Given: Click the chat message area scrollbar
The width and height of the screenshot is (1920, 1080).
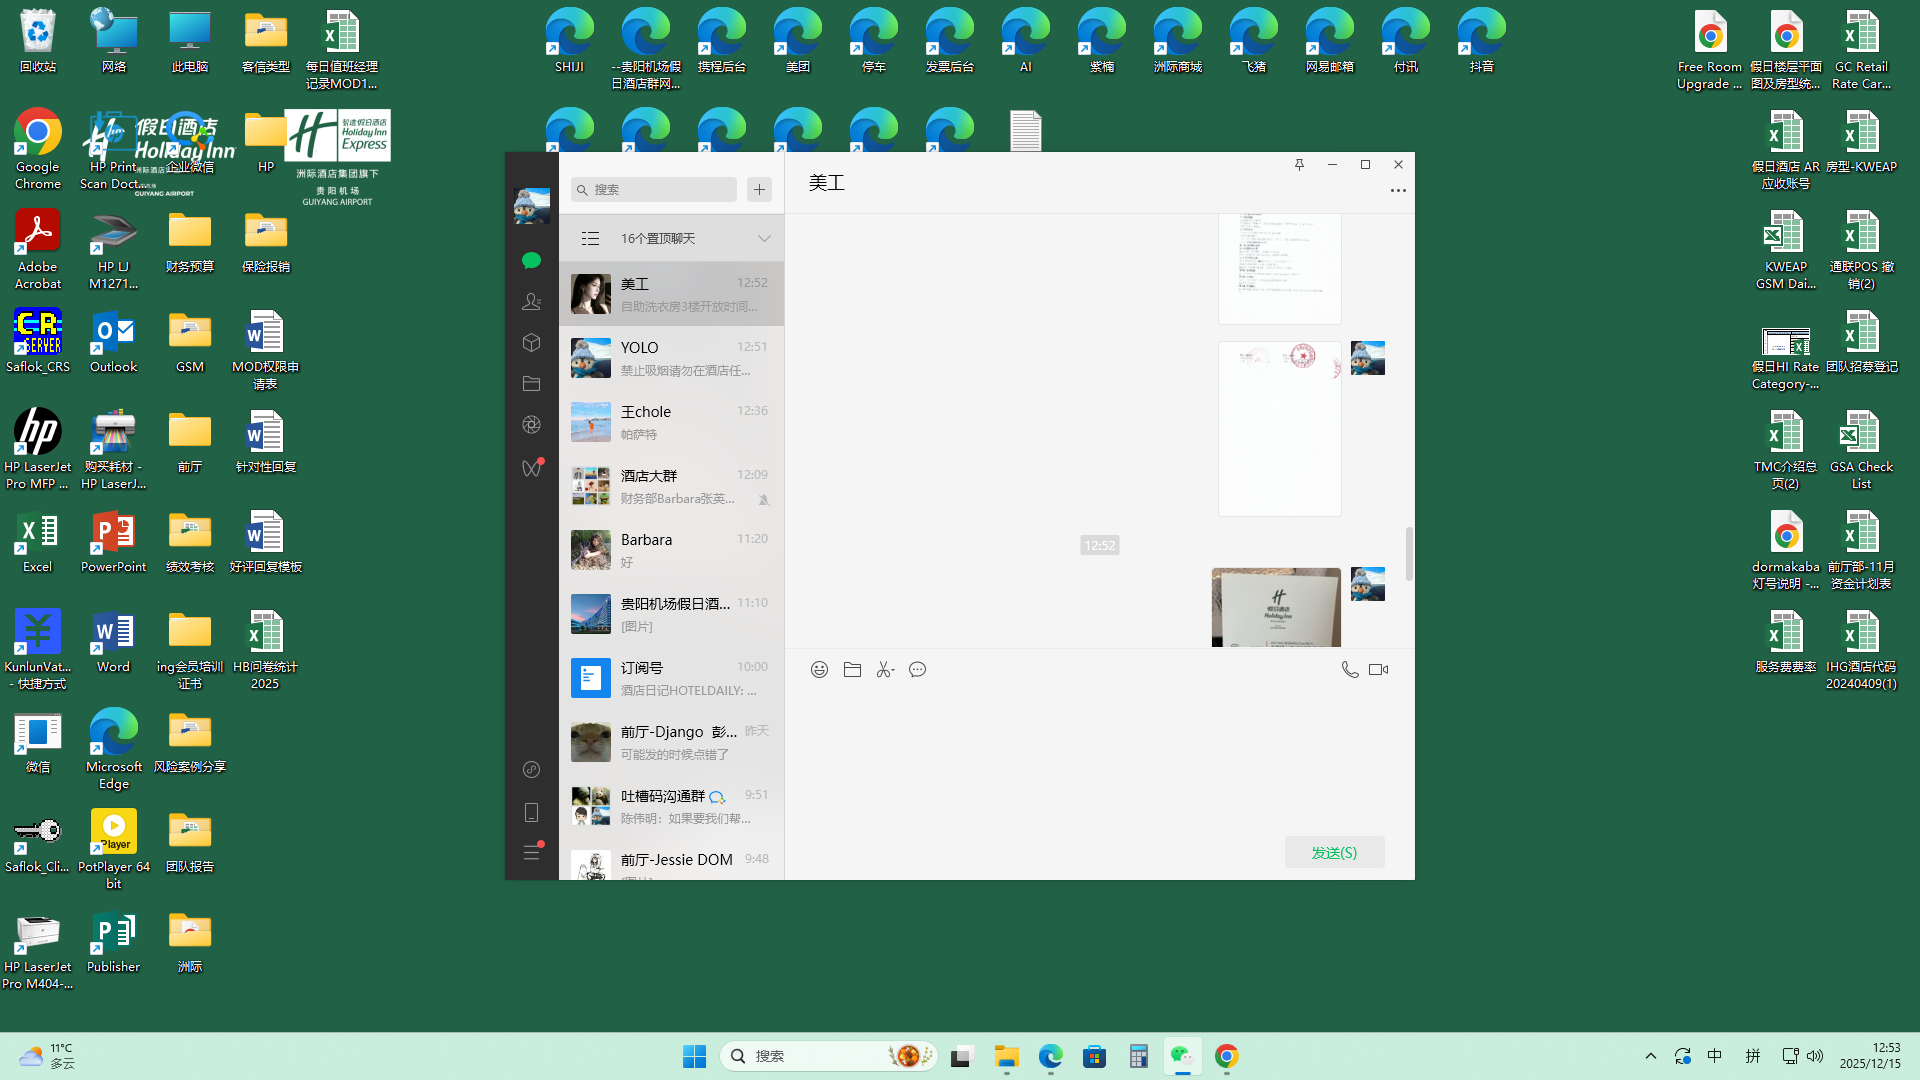Looking at the screenshot, I should click(x=1409, y=553).
